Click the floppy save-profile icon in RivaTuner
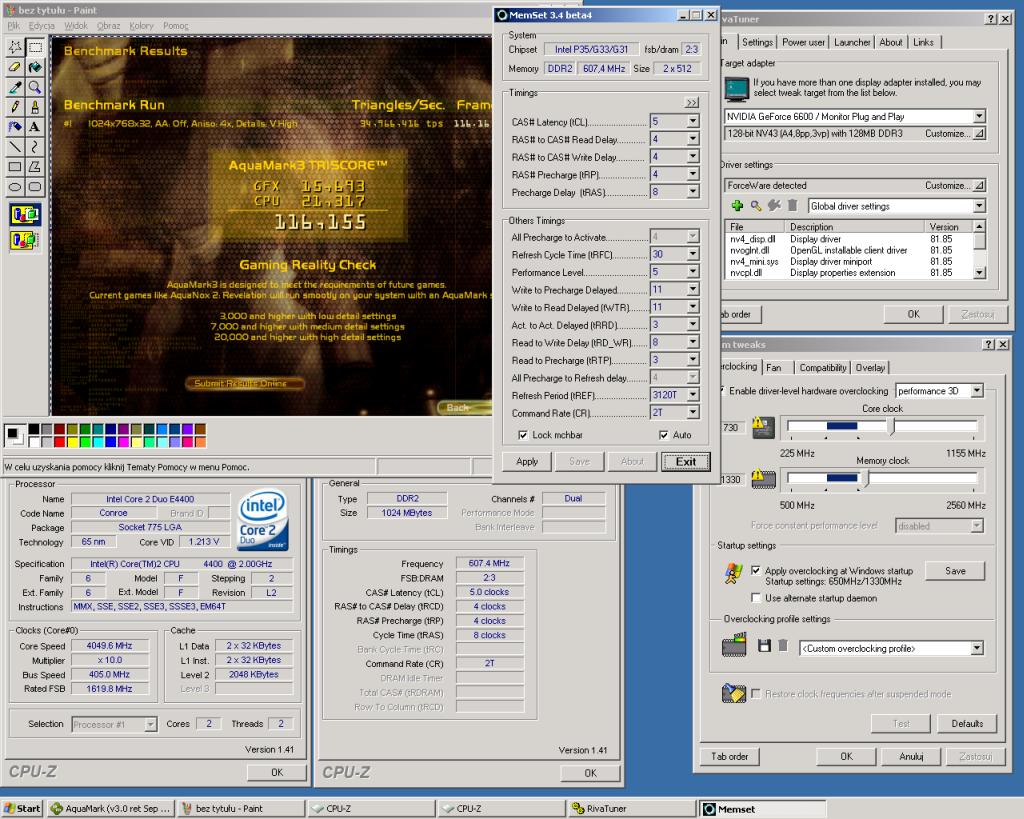 (x=764, y=646)
